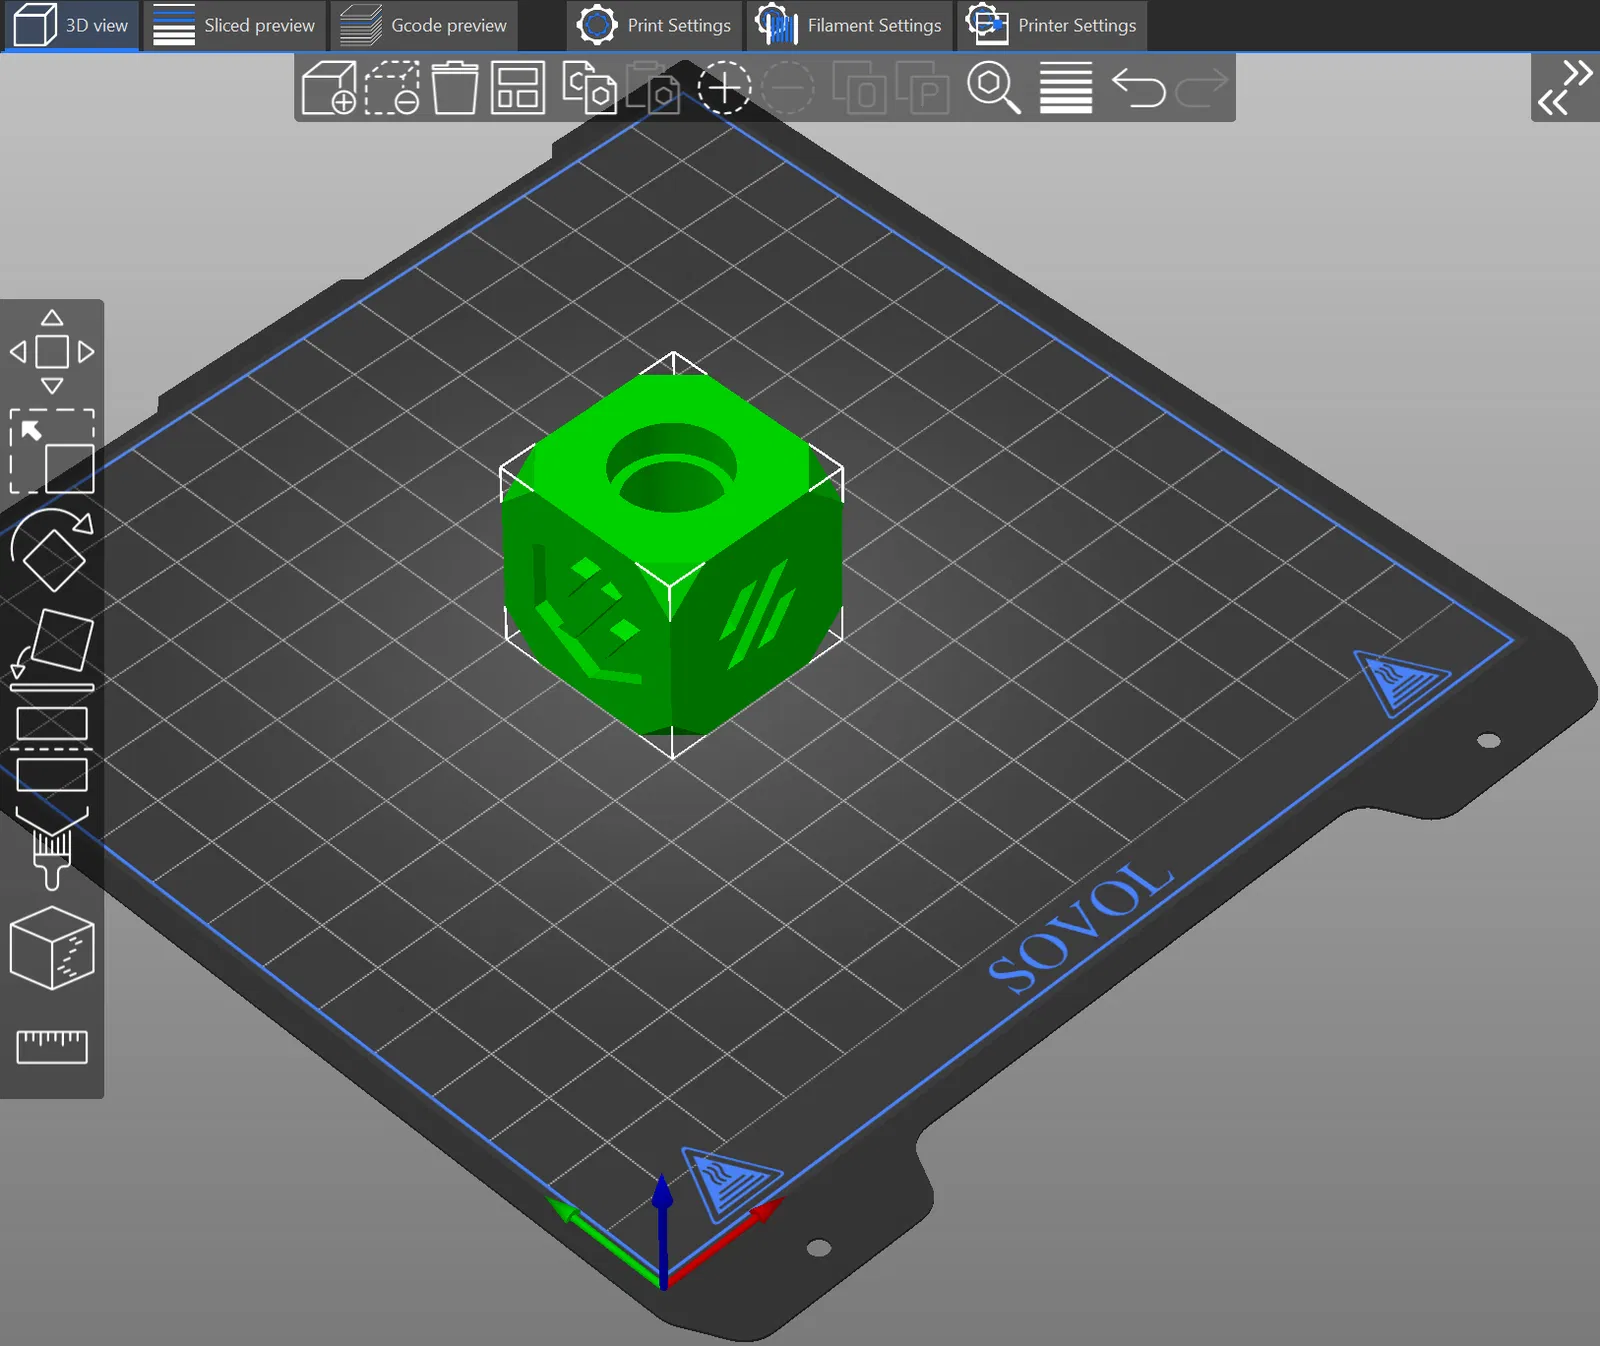This screenshot has width=1600, height=1346.
Task: Click the Redo arrow icon
Action: 1201,88
